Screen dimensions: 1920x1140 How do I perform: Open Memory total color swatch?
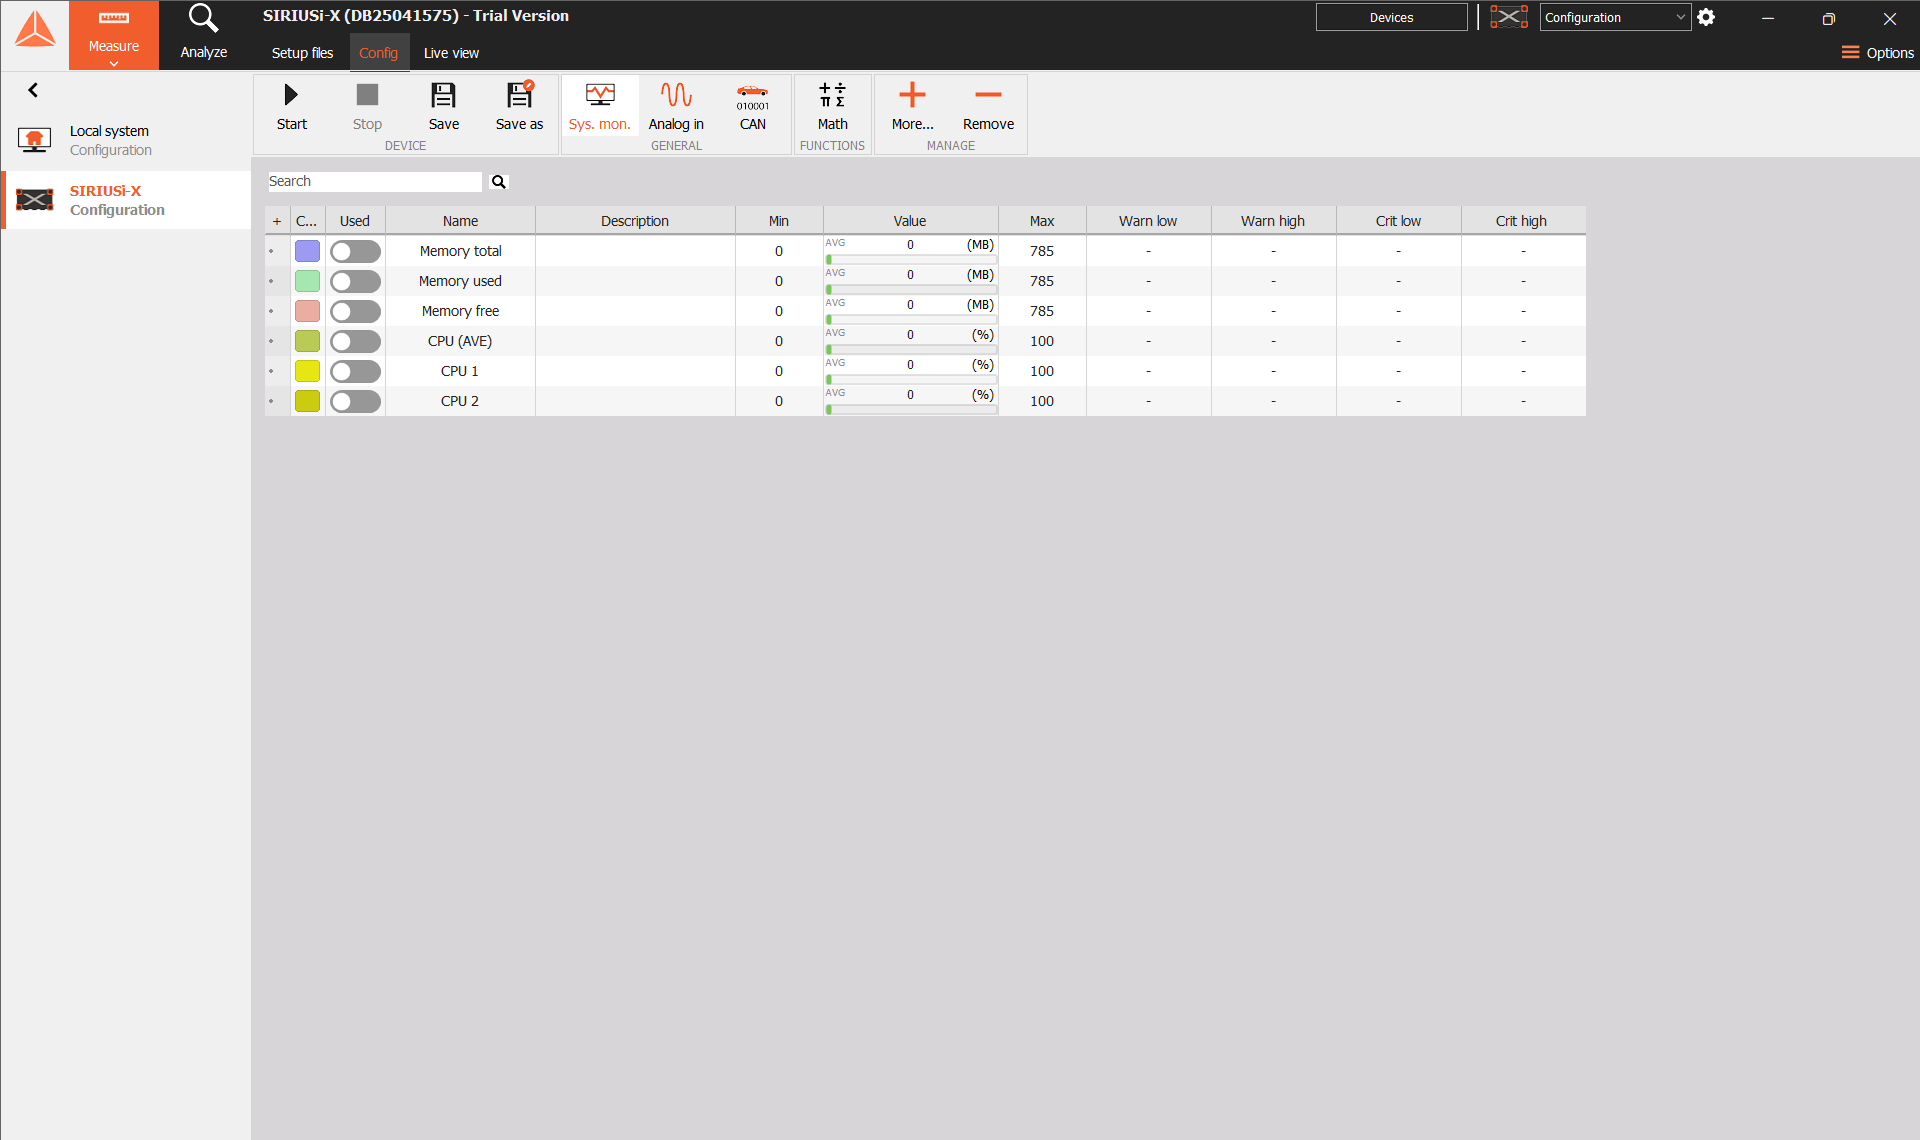click(x=307, y=251)
